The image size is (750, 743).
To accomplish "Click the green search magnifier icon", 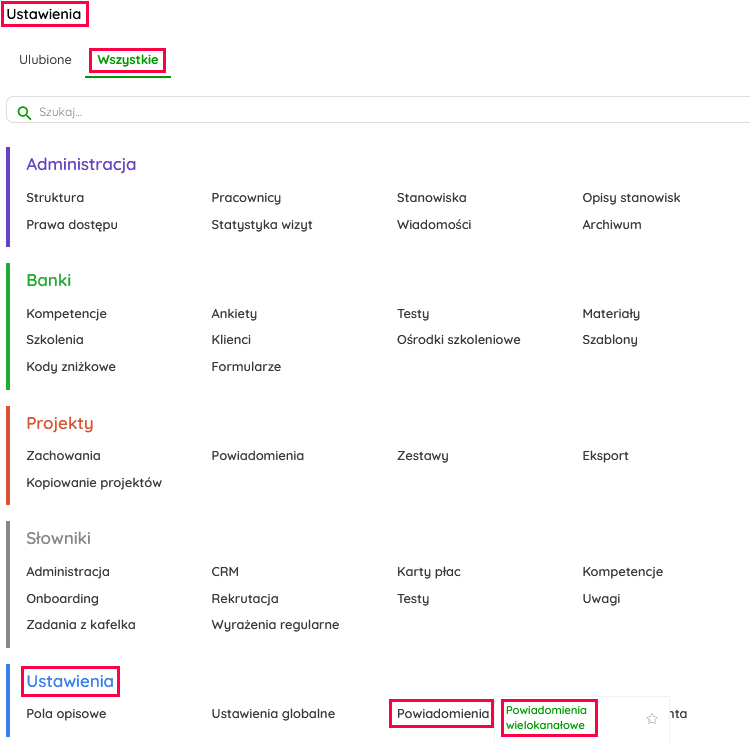I will 25,112.
